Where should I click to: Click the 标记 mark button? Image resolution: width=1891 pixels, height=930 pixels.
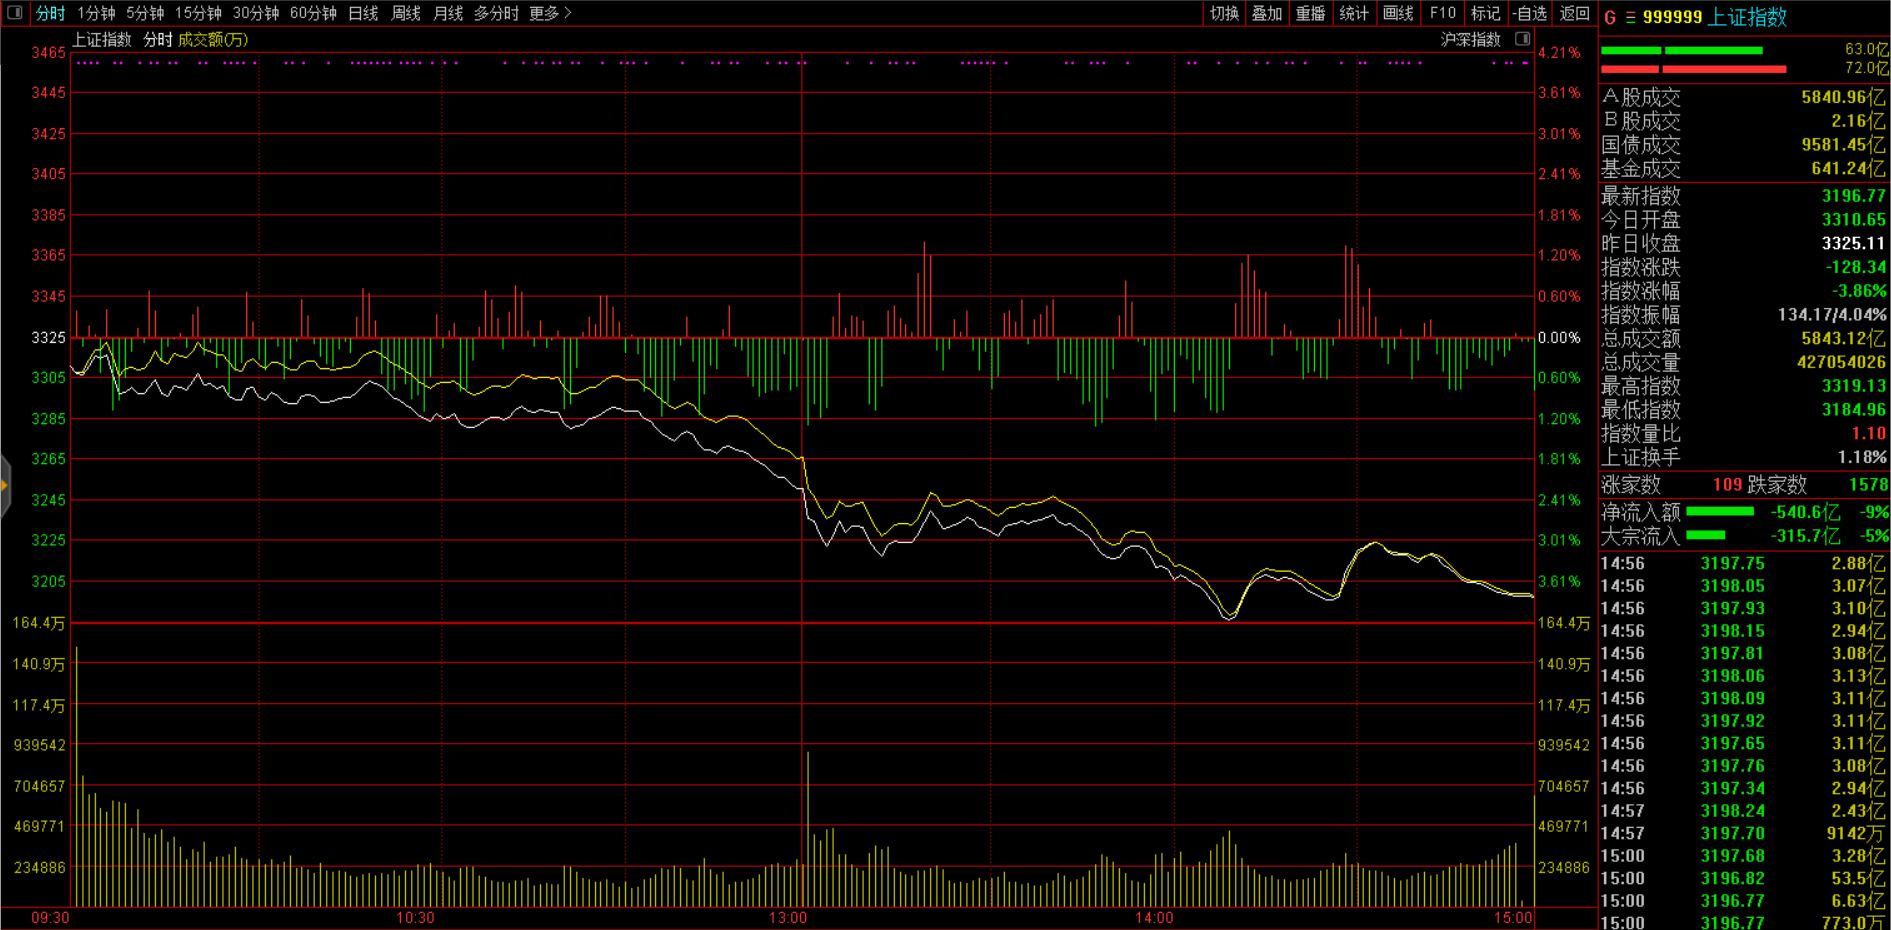(x=1486, y=13)
